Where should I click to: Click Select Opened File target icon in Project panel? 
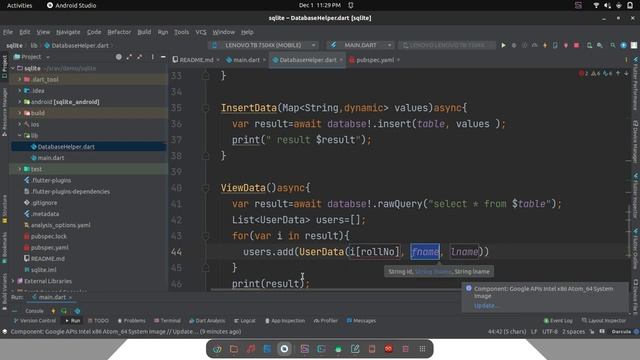click(118, 57)
